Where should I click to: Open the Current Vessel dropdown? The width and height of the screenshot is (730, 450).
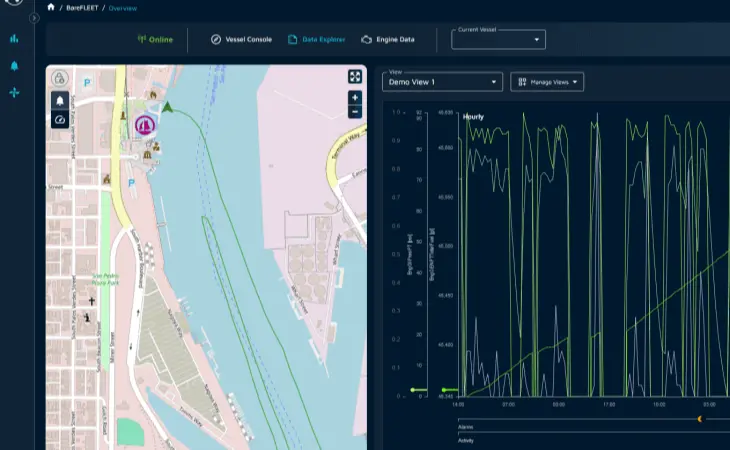[498, 40]
